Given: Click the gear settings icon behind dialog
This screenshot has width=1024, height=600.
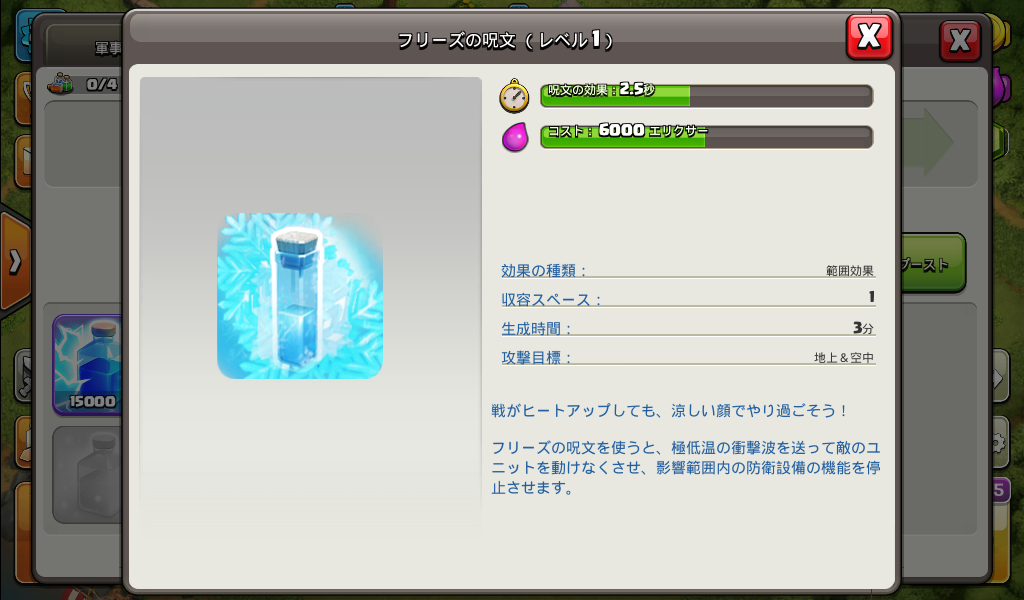Looking at the screenshot, I should [998, 444].
